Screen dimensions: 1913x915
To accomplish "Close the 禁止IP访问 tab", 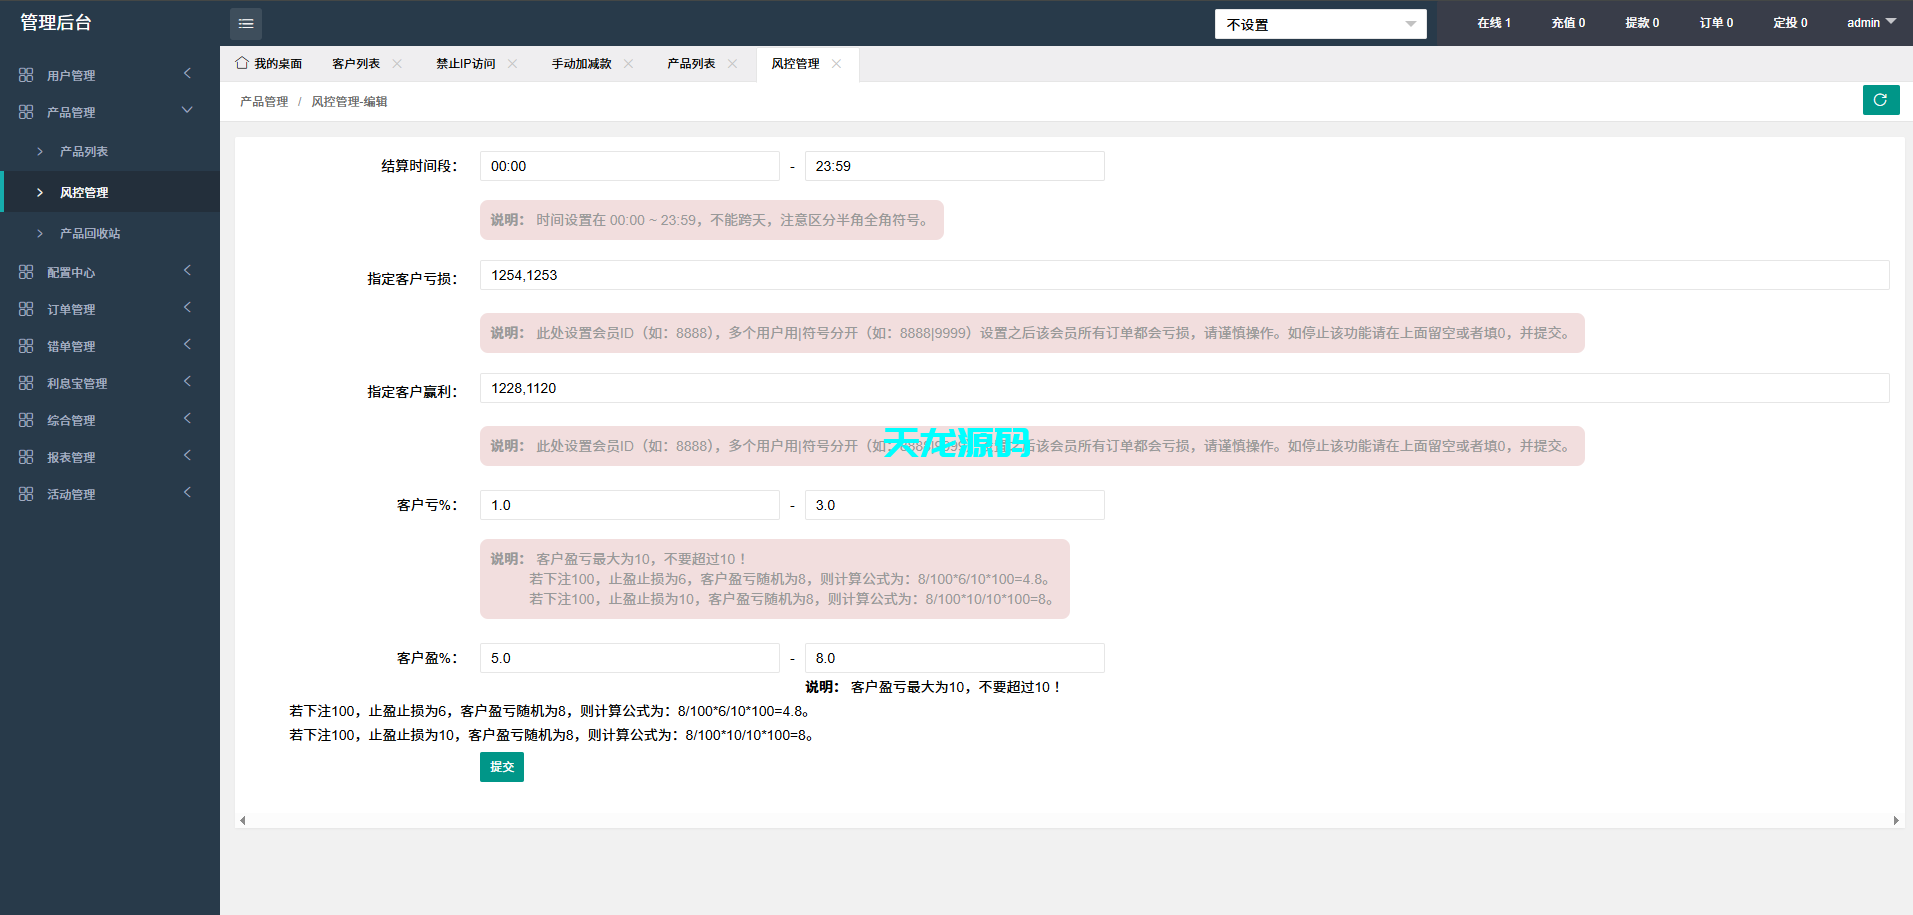I will (x=513, y=62).
